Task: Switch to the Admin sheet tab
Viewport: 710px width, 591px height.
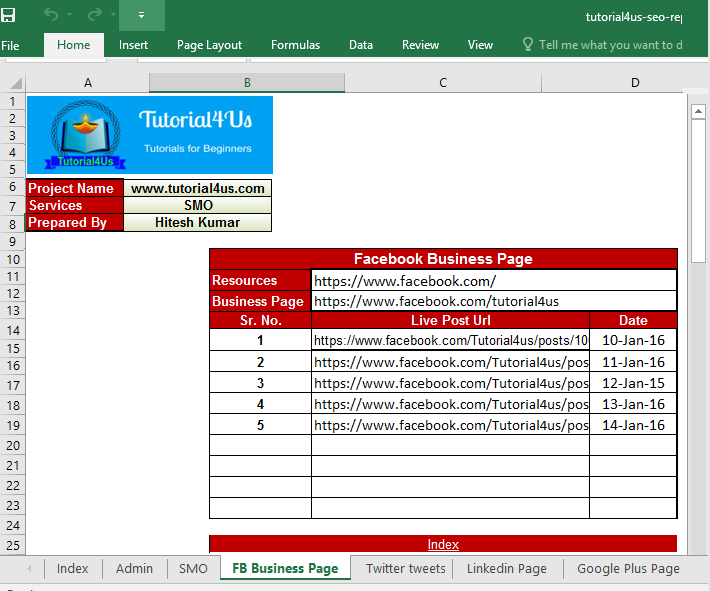Action: [x=134, y=568]
